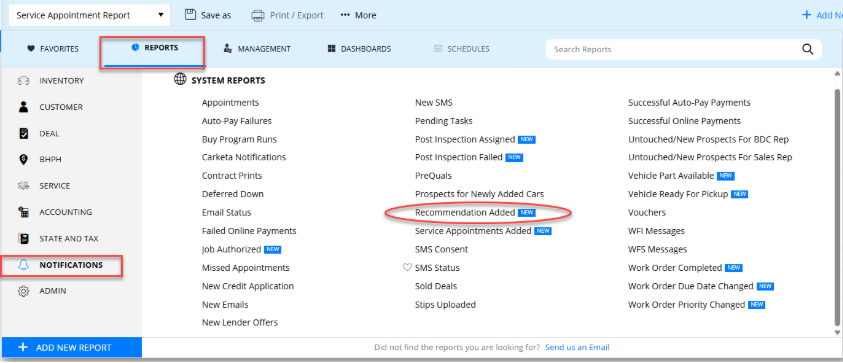Open the Sold Deals report
The image size is (843, 363).
(436, 286)
